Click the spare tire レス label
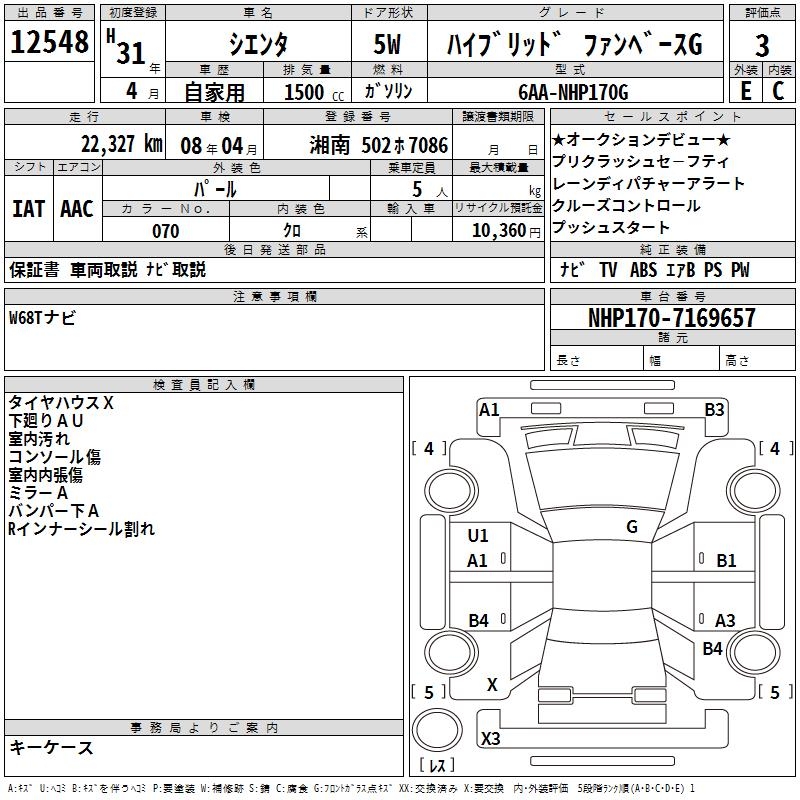 point(437,764)
